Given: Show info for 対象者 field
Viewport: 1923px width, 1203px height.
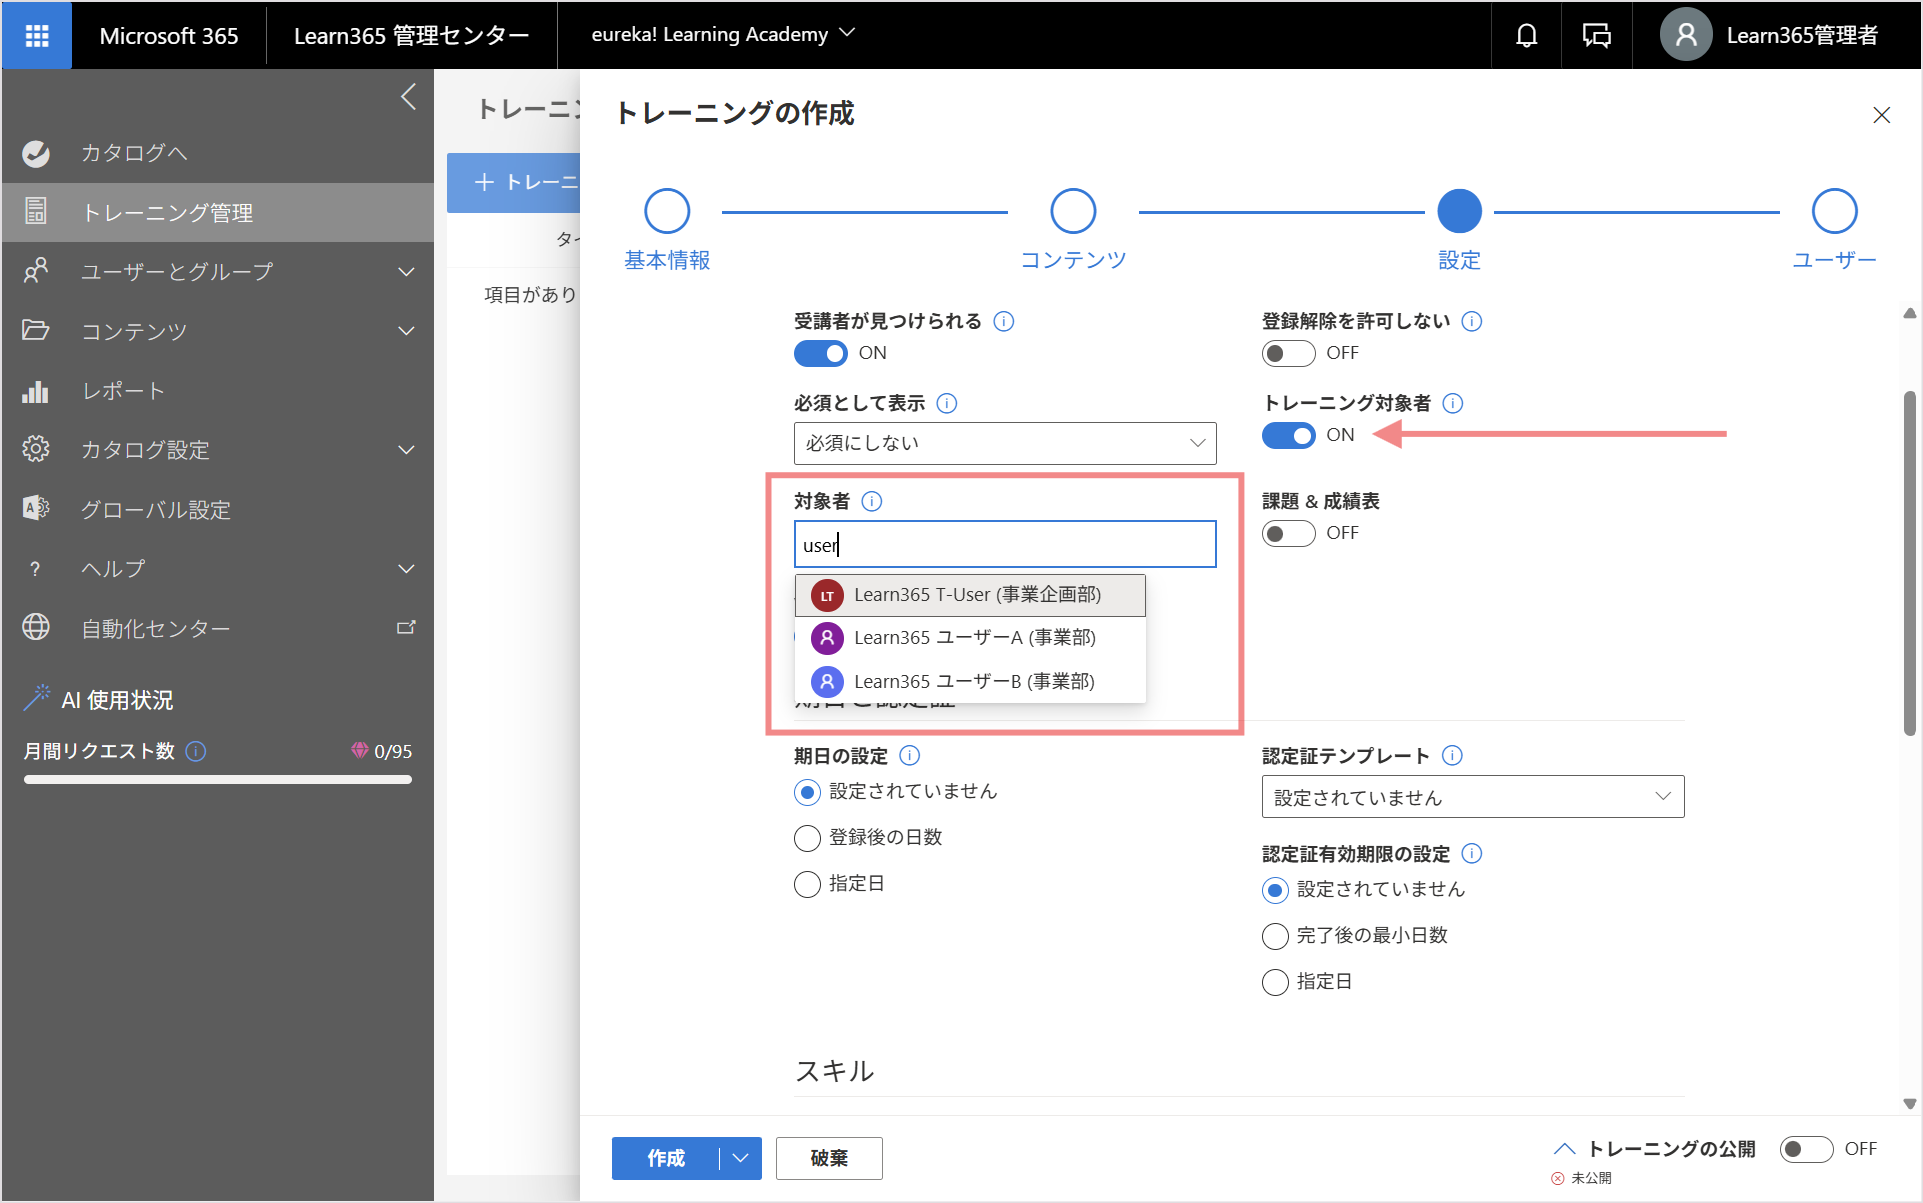Looking at the screenshot, I should pos(872,501).
